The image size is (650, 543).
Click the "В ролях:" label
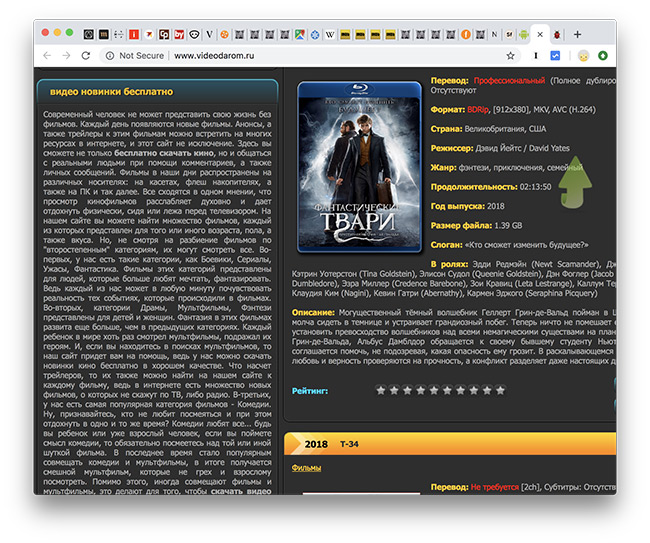449,264
